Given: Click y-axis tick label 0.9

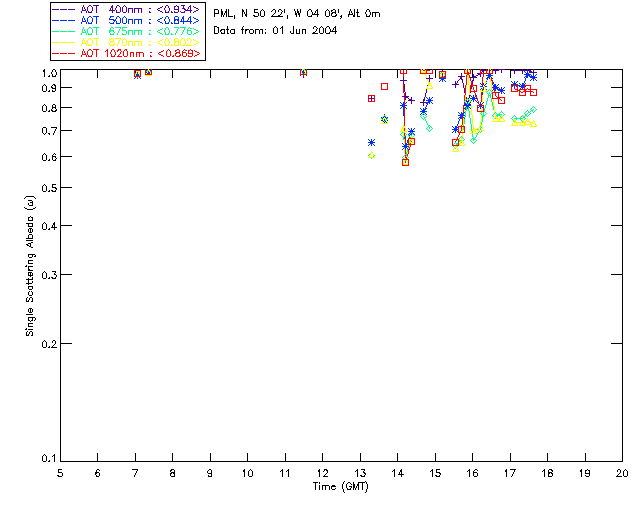Looking at the screenshot, I should pyautogui.click(x=49, y=88).
